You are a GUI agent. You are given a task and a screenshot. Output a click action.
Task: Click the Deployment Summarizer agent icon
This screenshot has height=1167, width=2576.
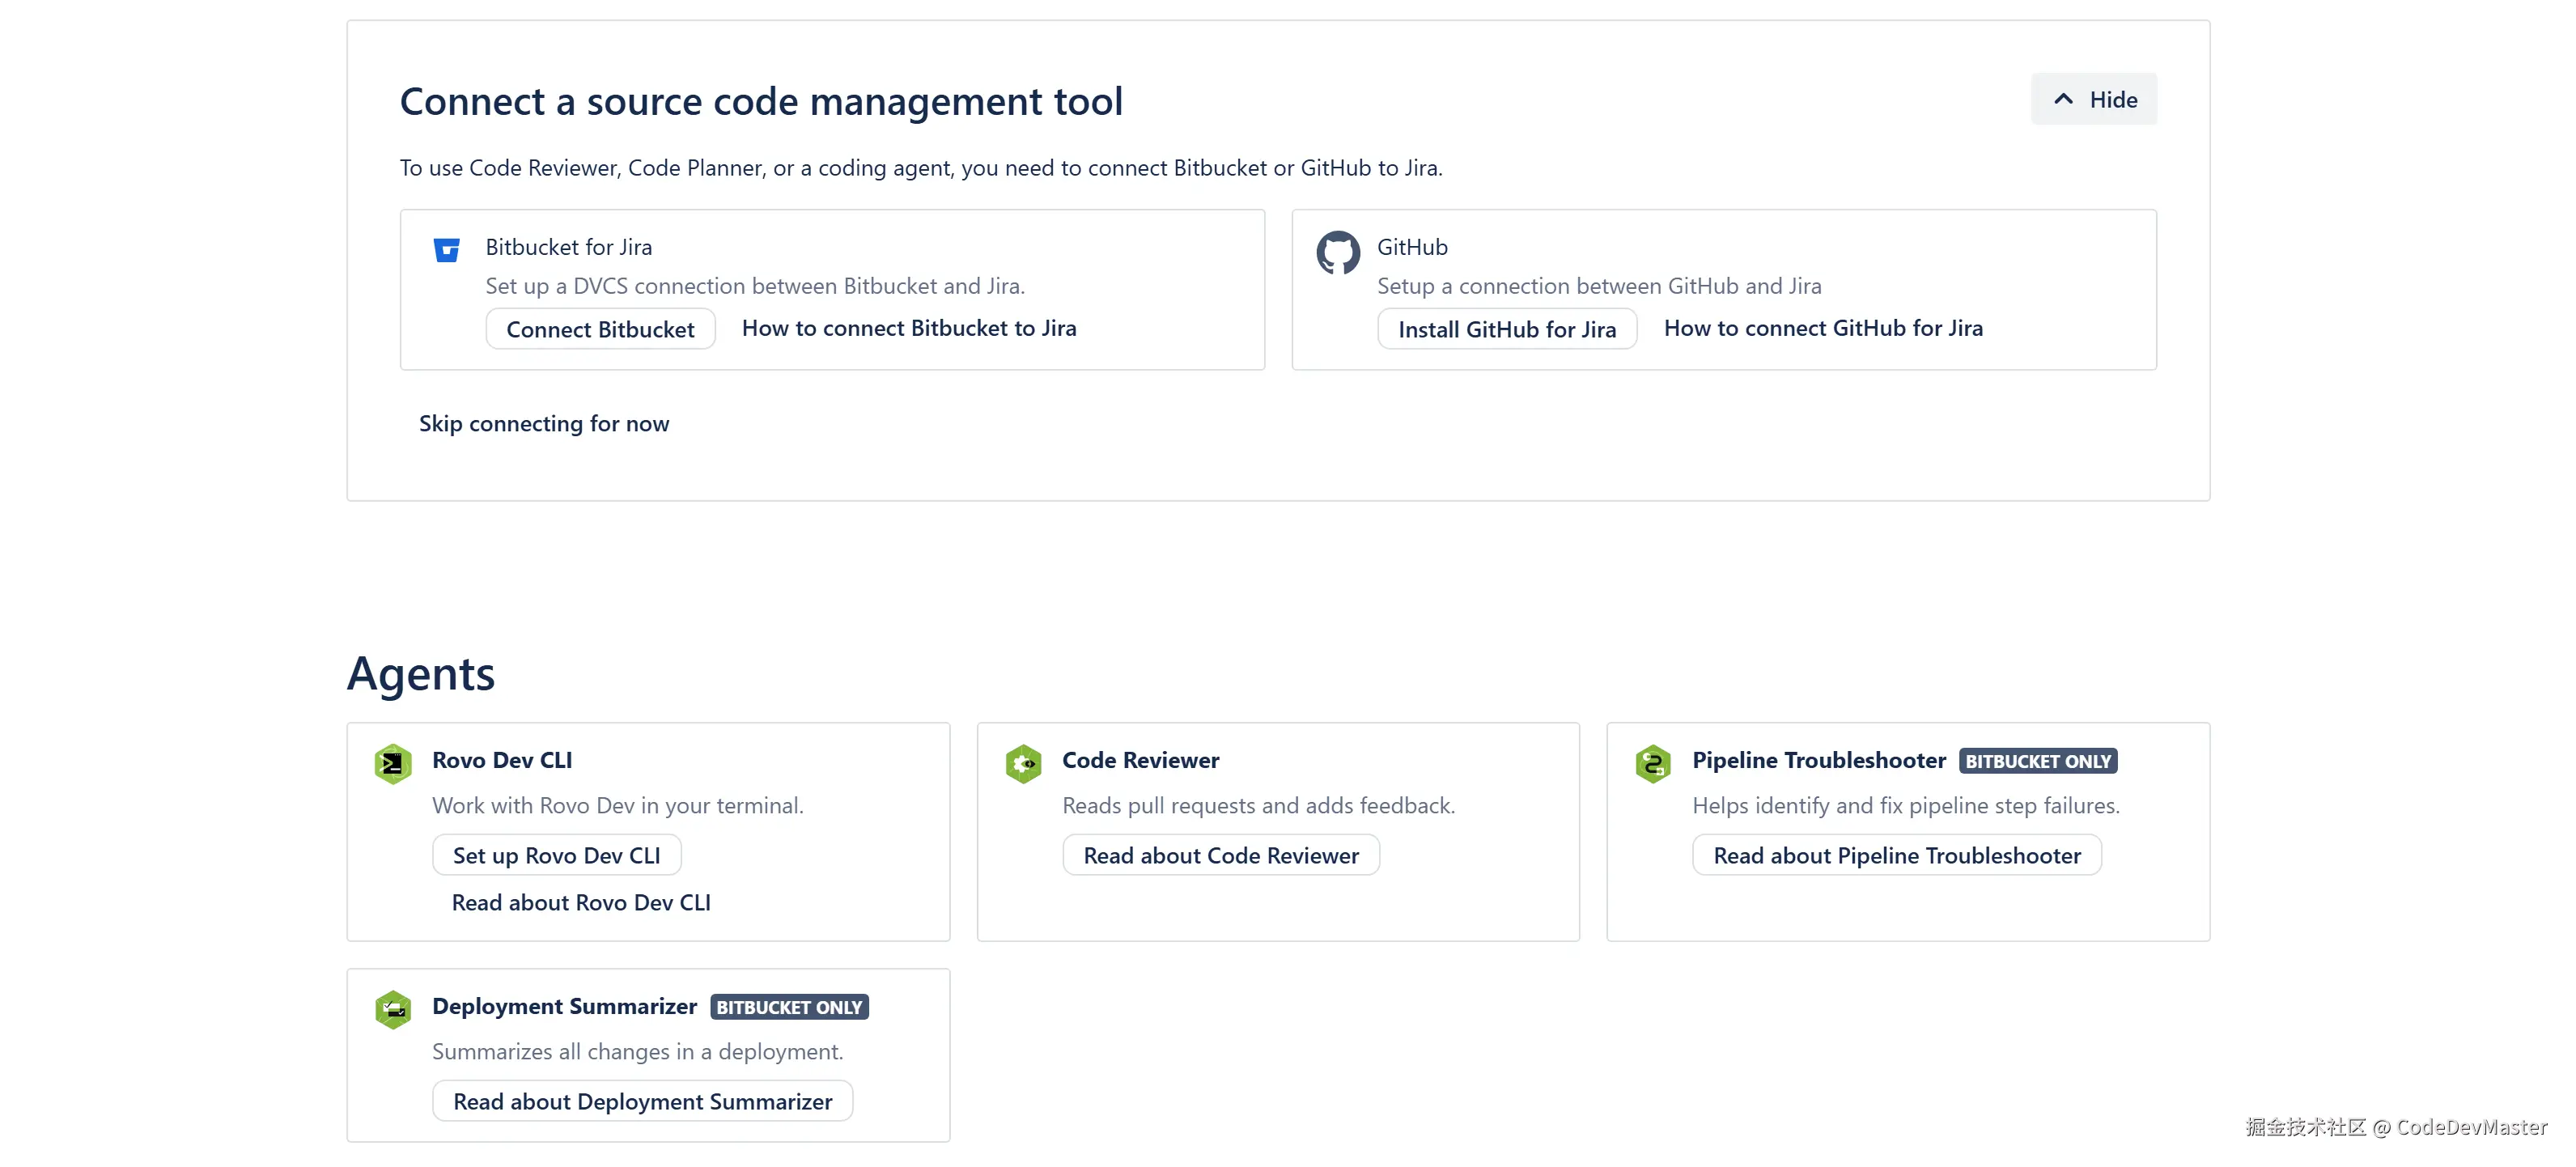click(393, 1010)
